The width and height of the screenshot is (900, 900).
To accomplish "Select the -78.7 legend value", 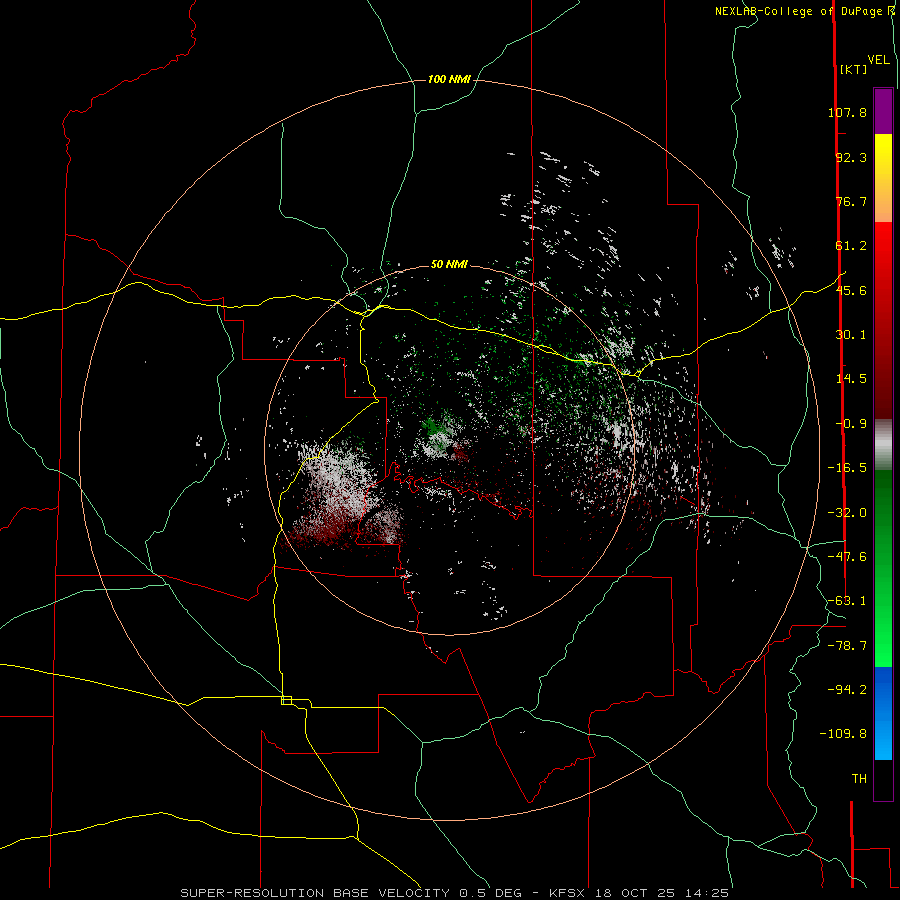I will (847, 646).
